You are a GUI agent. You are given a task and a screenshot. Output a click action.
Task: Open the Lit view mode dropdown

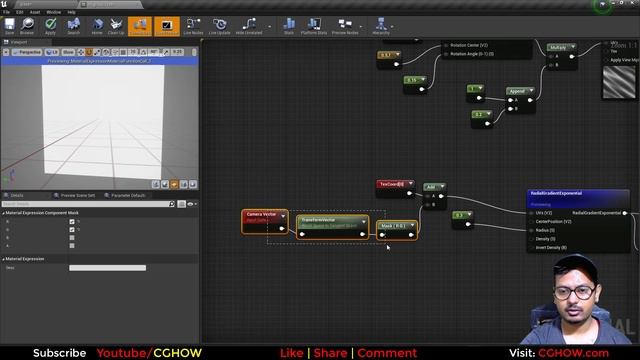(51, 52)
